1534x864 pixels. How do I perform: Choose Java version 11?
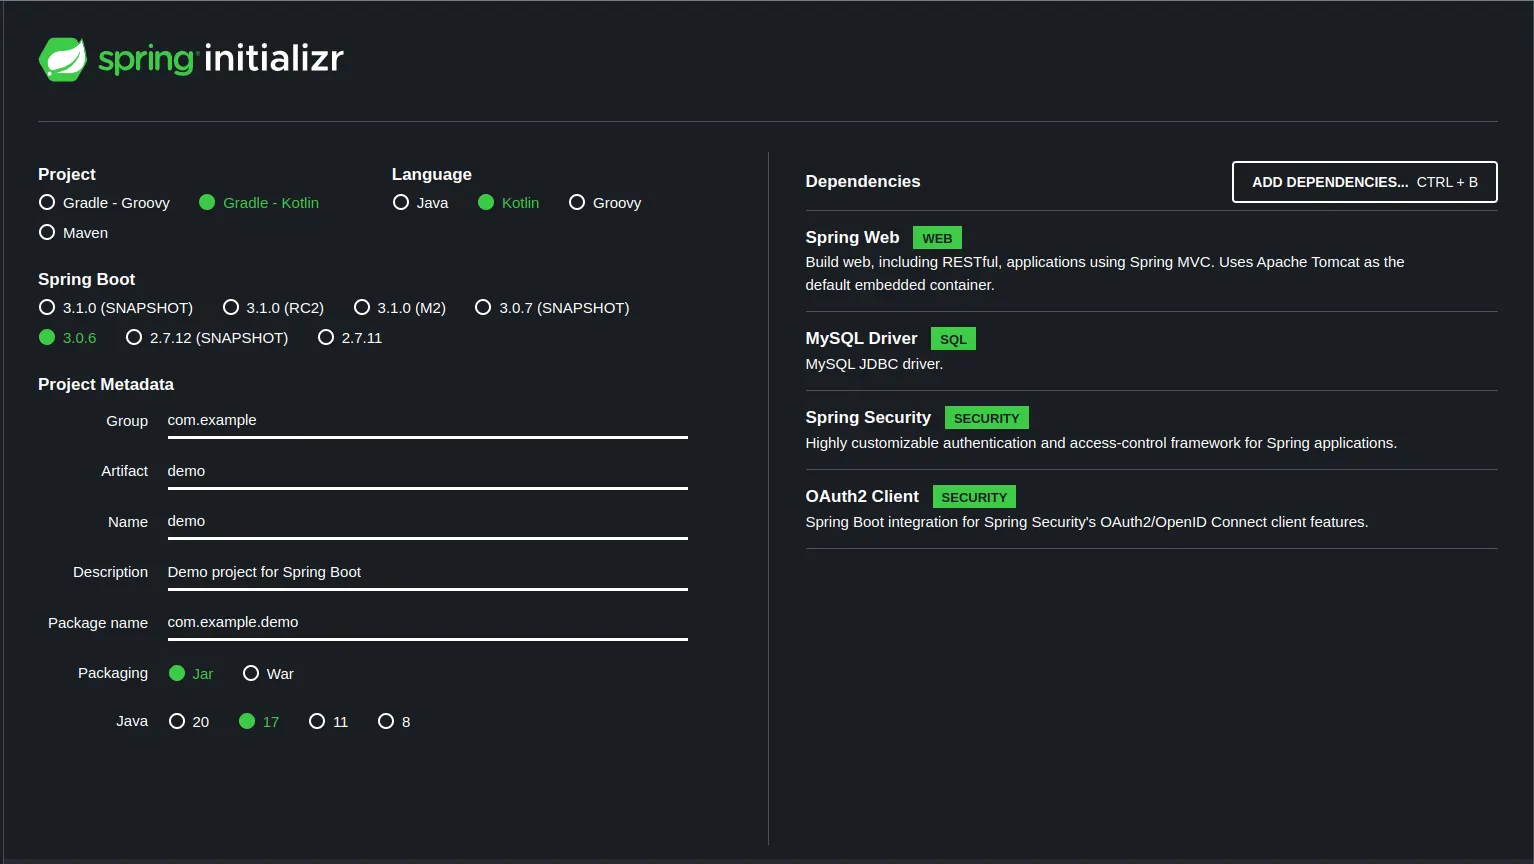[x=328, y=721]
